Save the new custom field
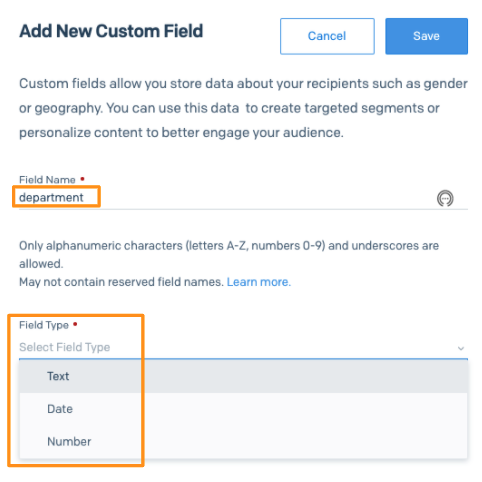This screenshot has width=482, height=482. click(x=426, y=36)
